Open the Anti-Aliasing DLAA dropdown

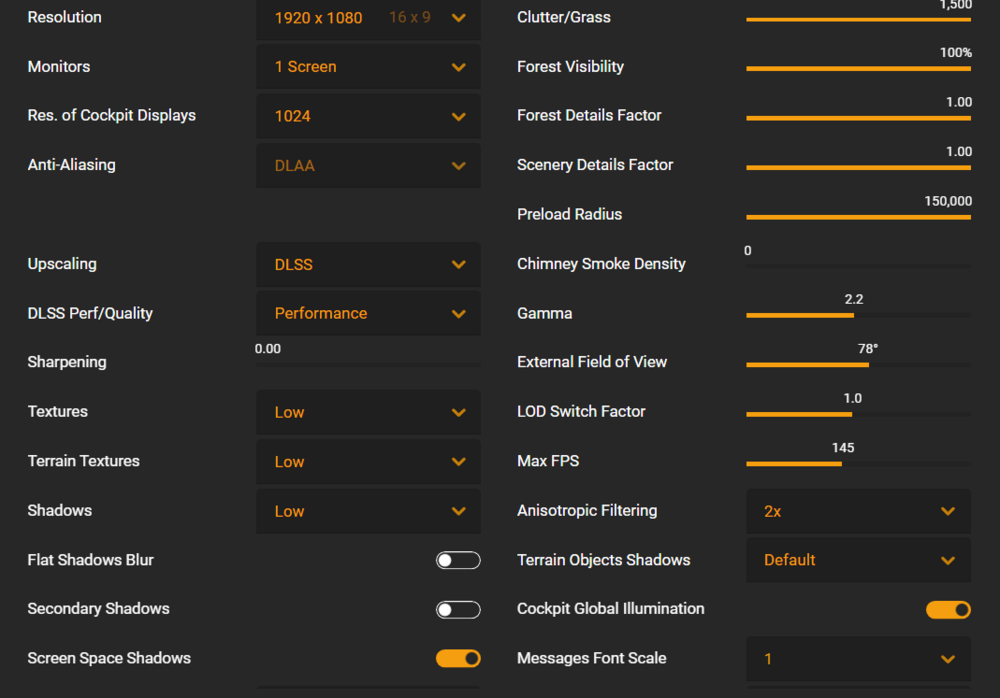click(368, 166)
